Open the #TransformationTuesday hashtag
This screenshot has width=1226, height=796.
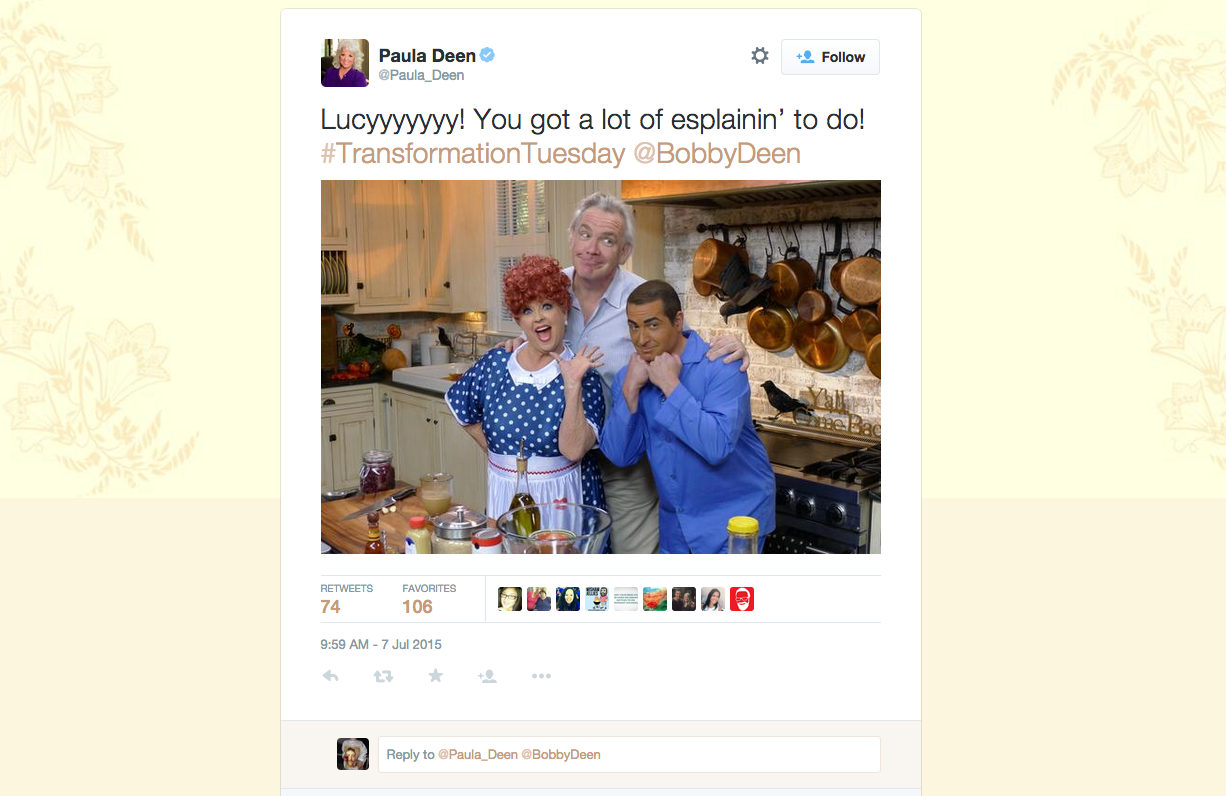[x=473, y=154]
